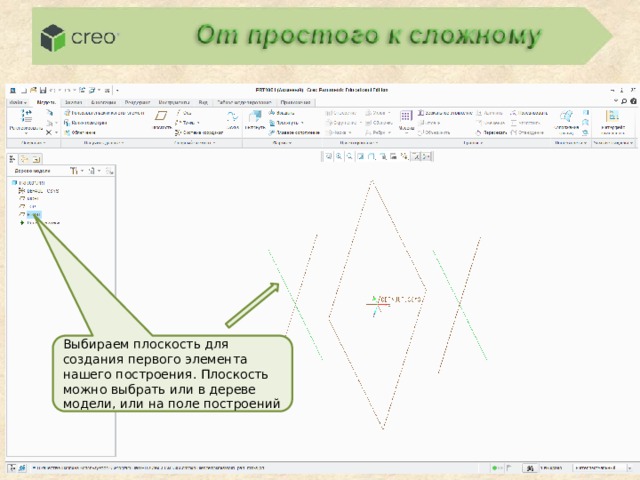Click the Axis (Ось) datum tool
Viewport: 640px width, 480px height.
click(184, 113)
